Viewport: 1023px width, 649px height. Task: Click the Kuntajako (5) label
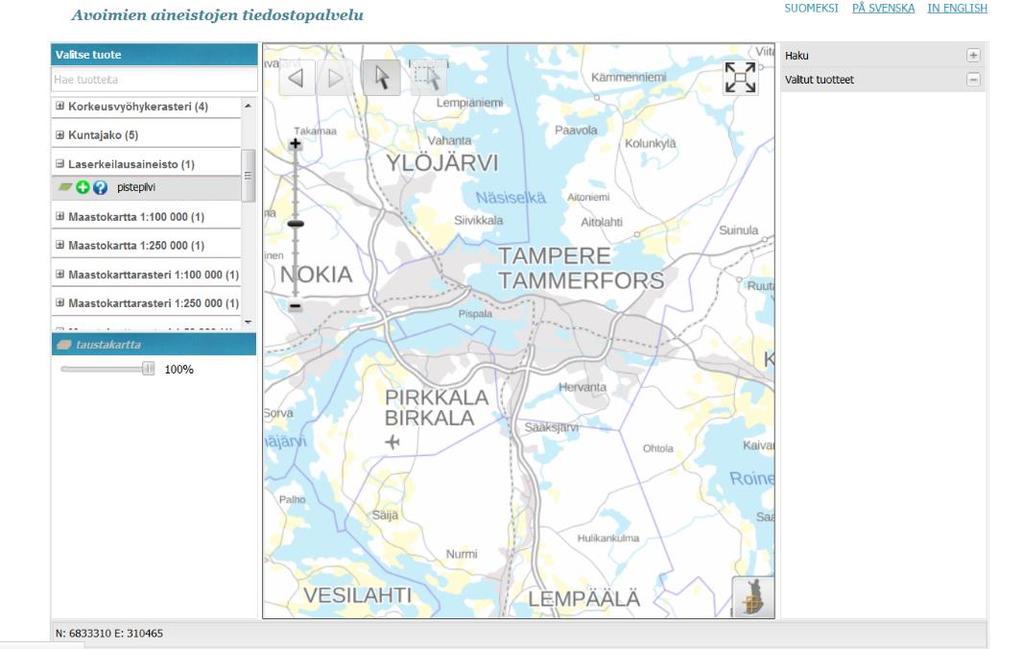(103, 135)
